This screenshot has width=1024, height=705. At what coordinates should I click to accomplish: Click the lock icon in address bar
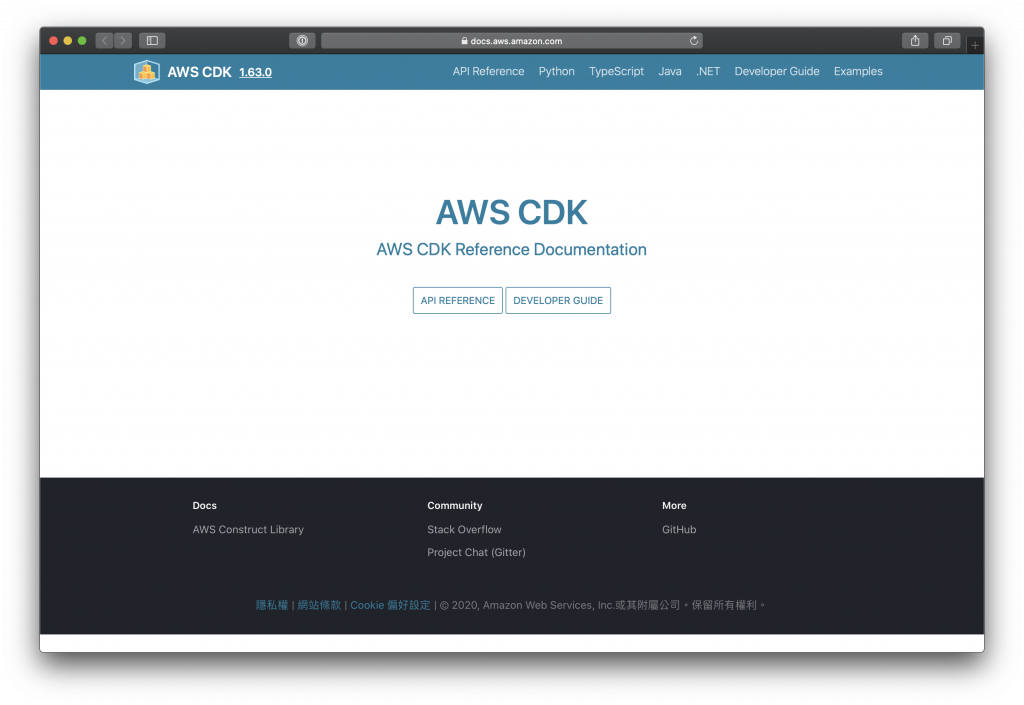point(464,40)
